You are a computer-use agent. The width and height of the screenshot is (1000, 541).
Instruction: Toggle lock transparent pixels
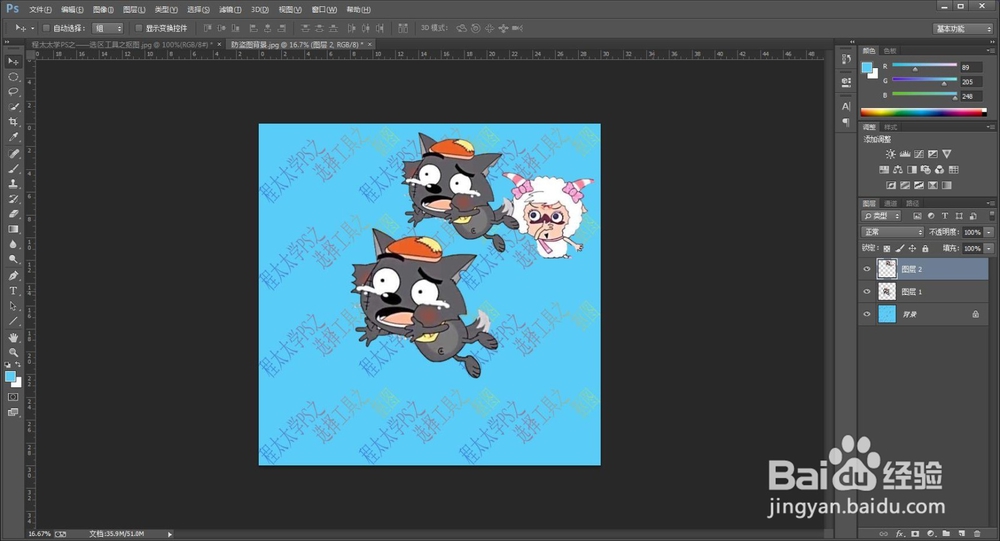(x=886, y=248)
